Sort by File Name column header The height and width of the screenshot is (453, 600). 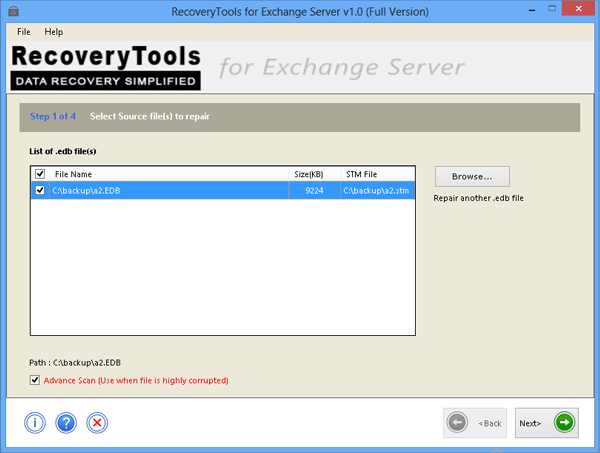pos(169,174)
